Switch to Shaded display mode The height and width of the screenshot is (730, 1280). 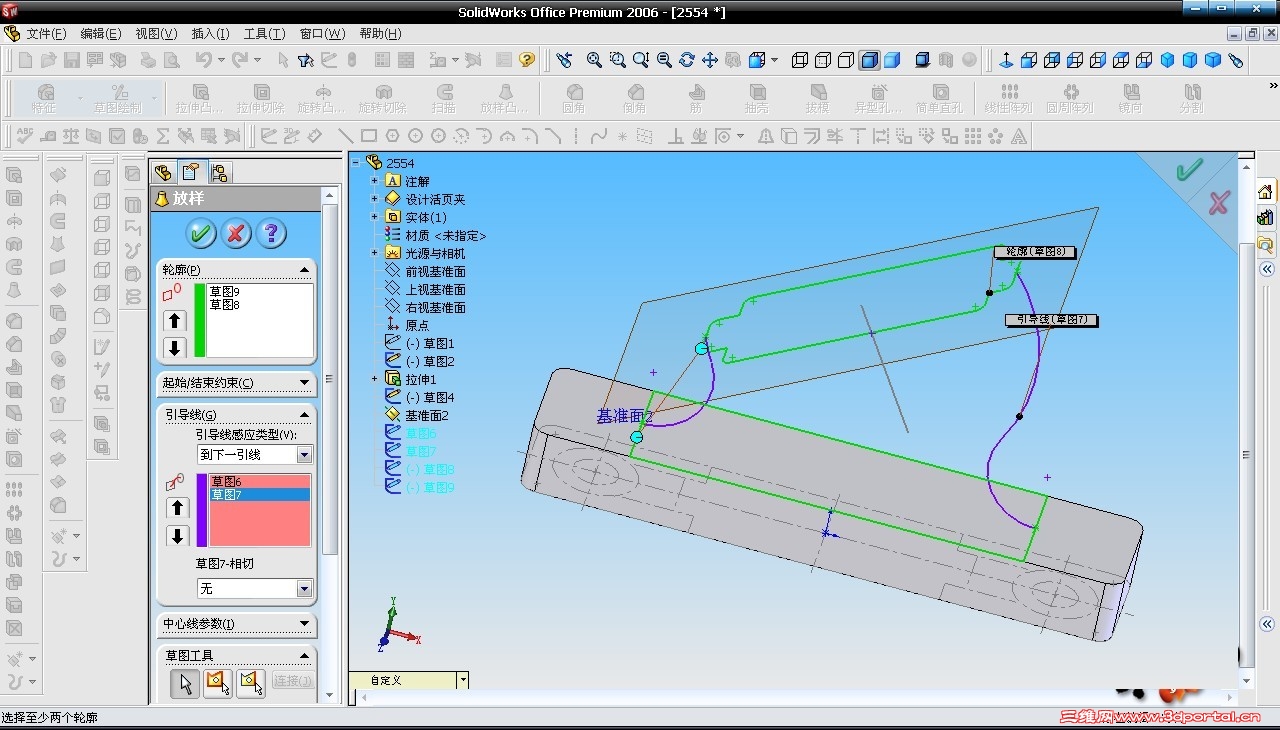click(x=891, y=60)
